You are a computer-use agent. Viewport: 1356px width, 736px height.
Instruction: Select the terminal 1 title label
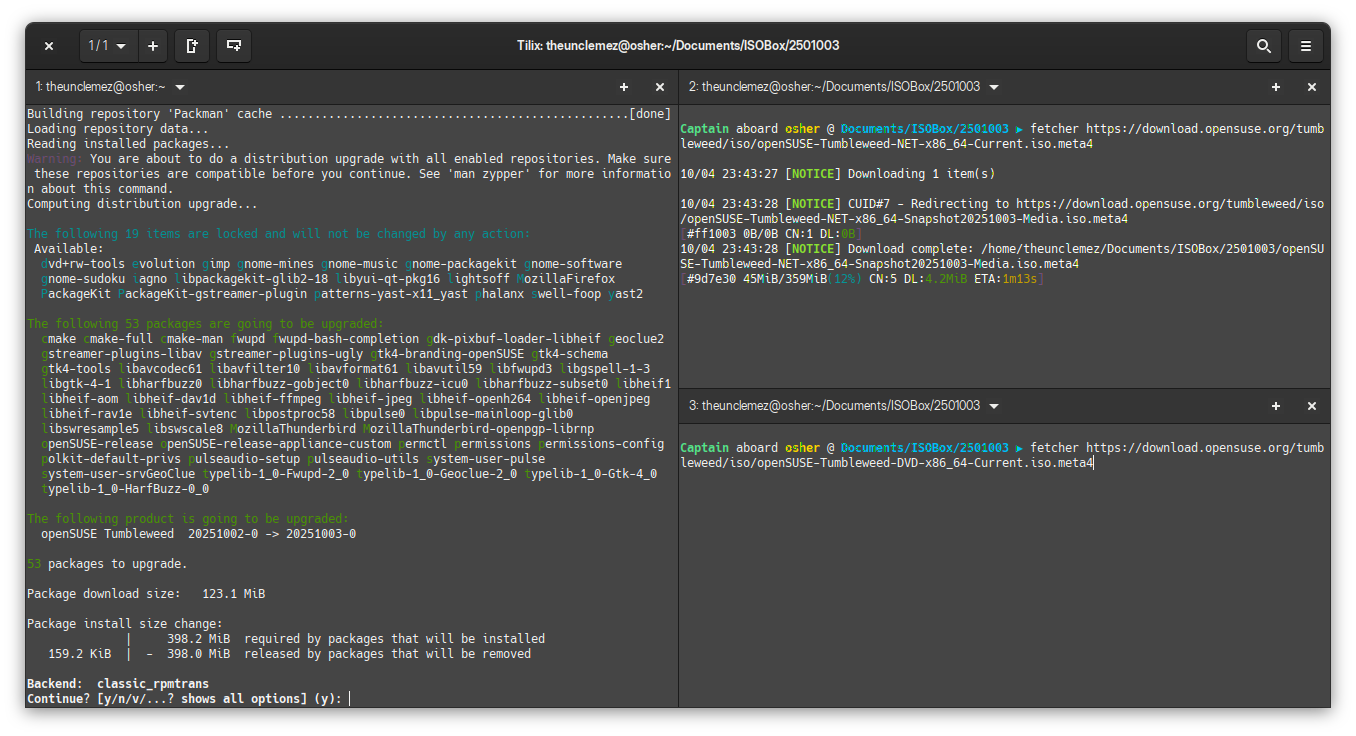click(100, 87)
